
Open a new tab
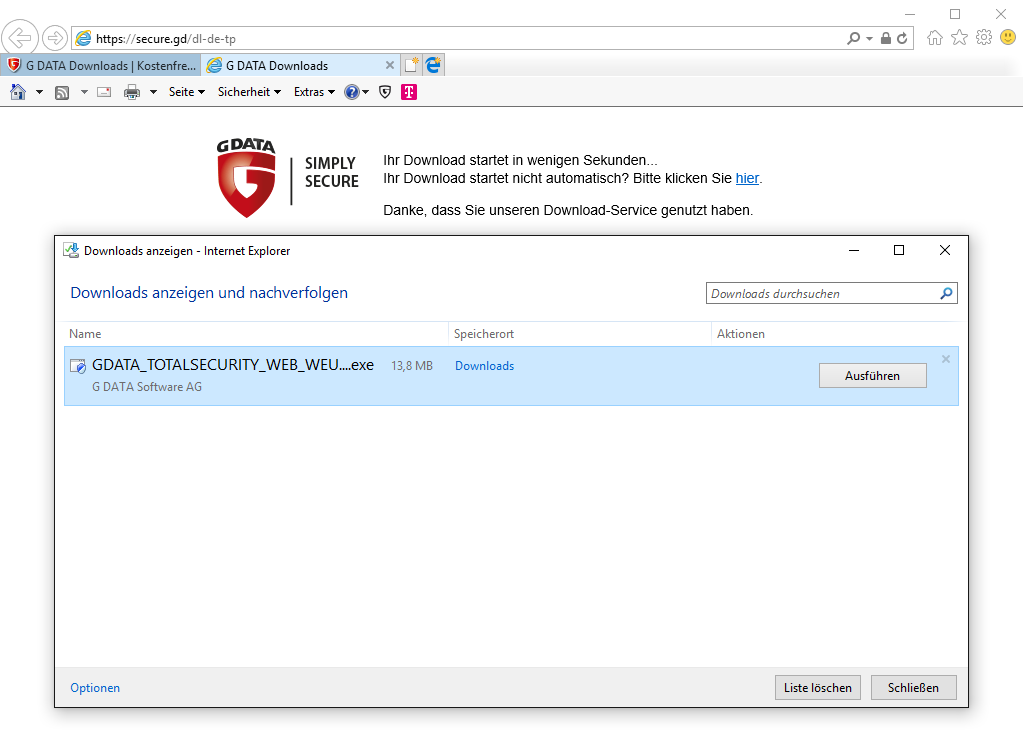(411, 65)
